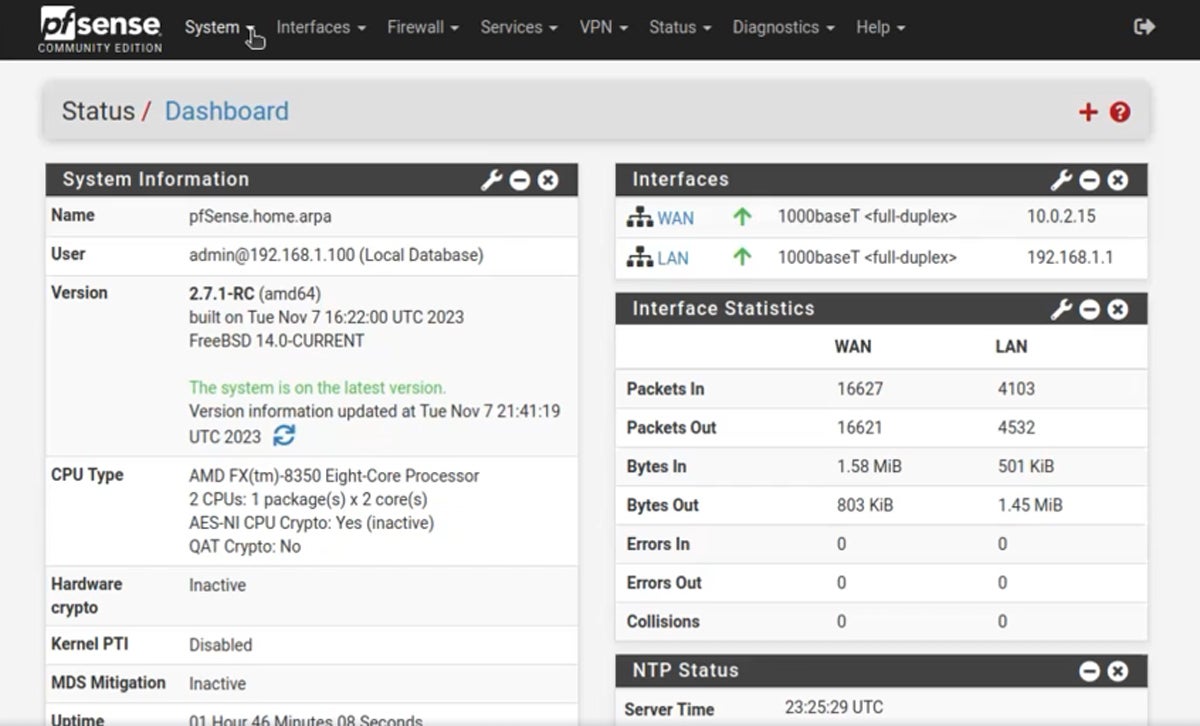This screenshot has height=726, width=1200.
Task: Click 'The system is on the latest version' text
Action: point(318,387)
